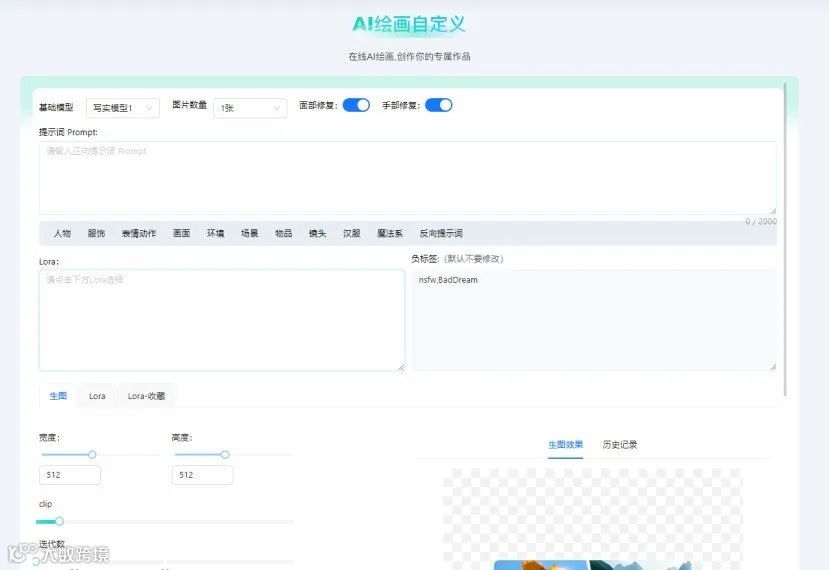Toggle the 面部修复 face repair switch
Viewport: 829px width, 570px height.
(x=356, y=105)
